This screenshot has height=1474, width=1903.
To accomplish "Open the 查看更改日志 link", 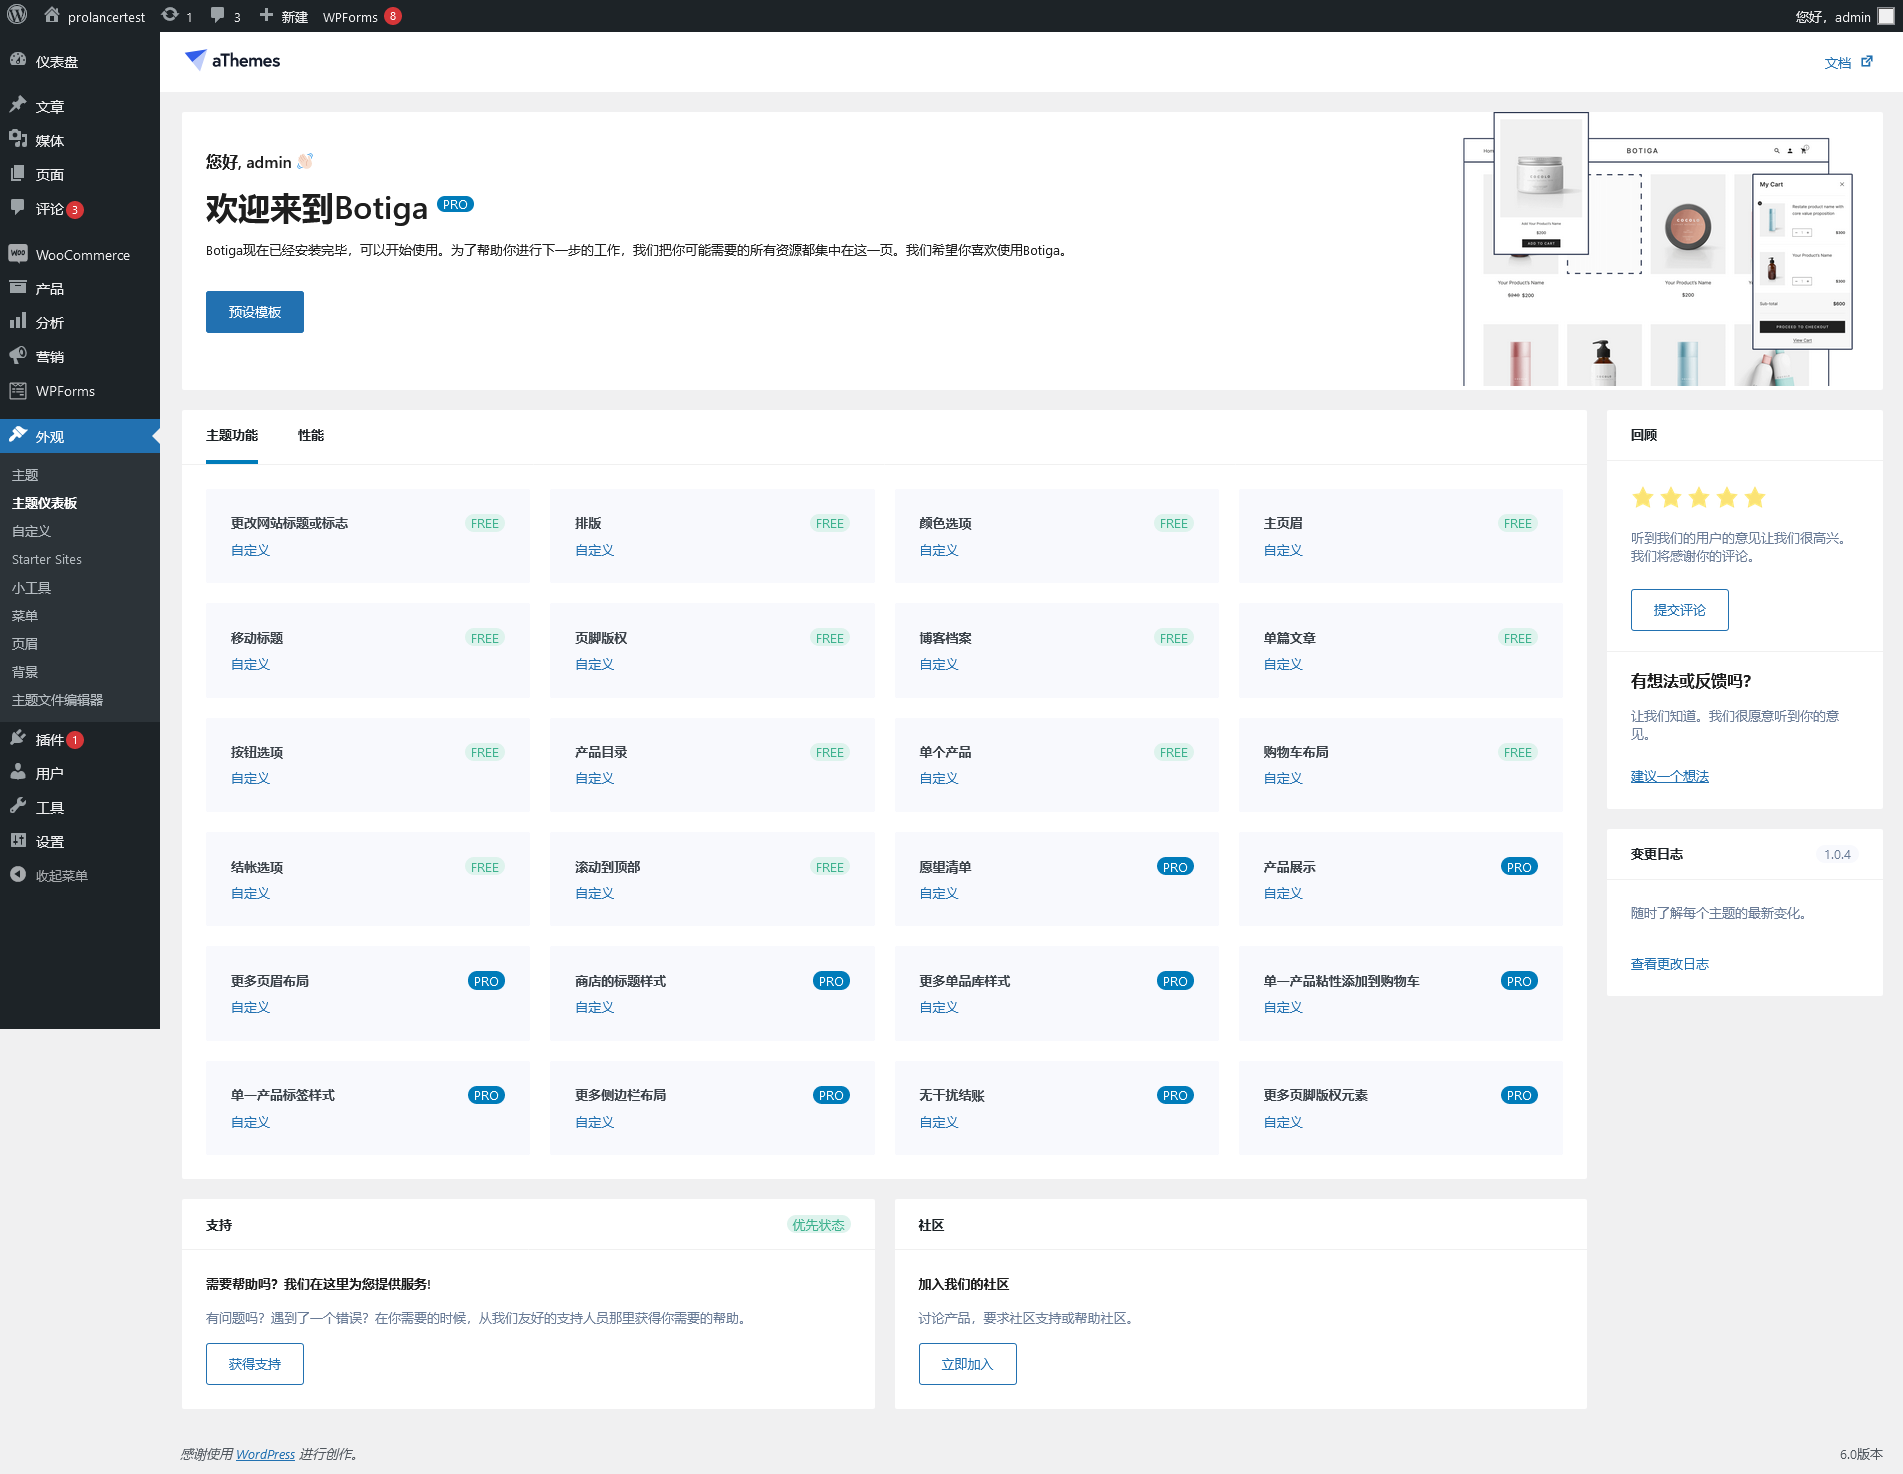I will pos(1670,964).
